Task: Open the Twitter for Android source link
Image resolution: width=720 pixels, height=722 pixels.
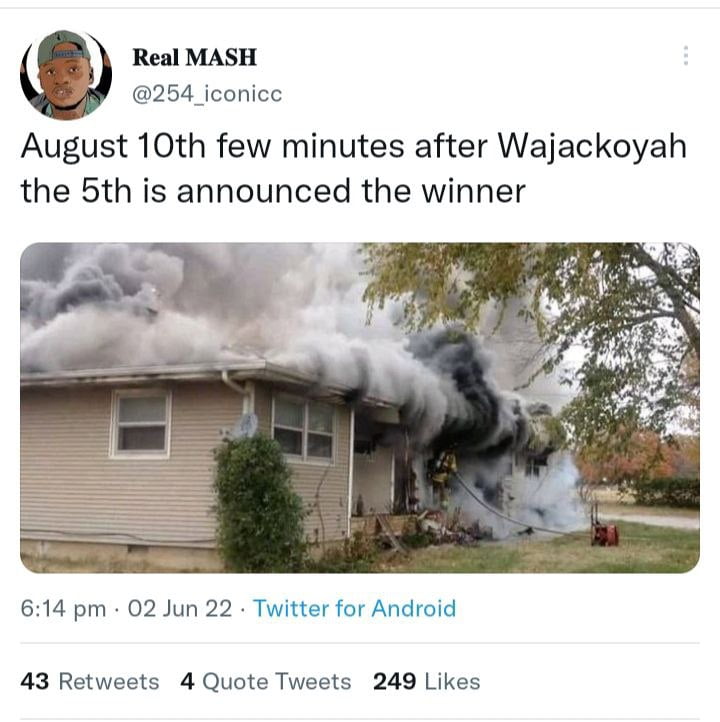Action: pos(354,608)
